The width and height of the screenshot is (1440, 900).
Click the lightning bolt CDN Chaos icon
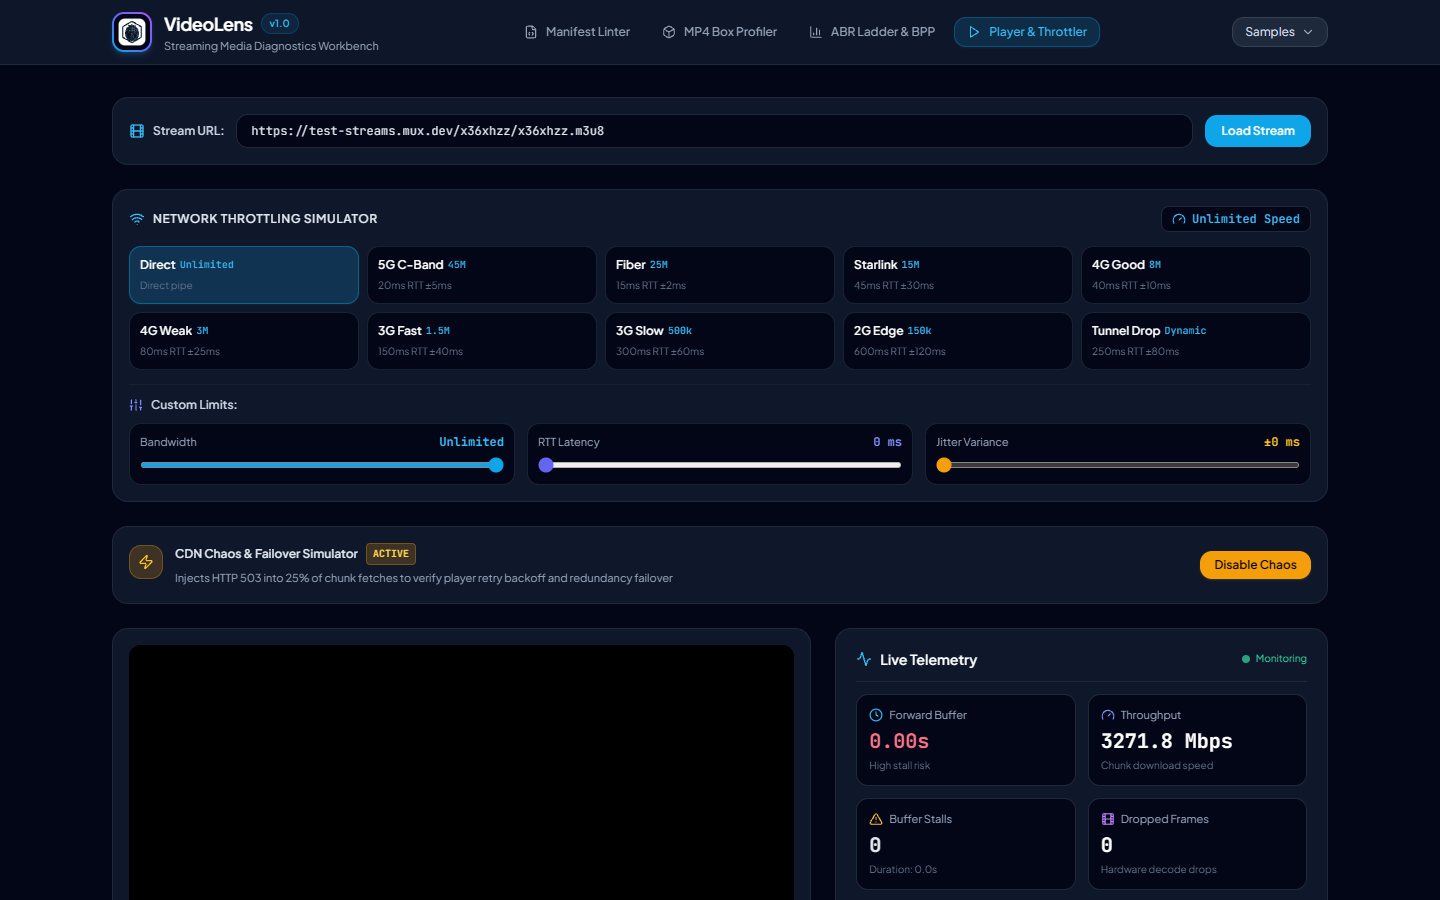pyautogui.click(x=146, y=562)
